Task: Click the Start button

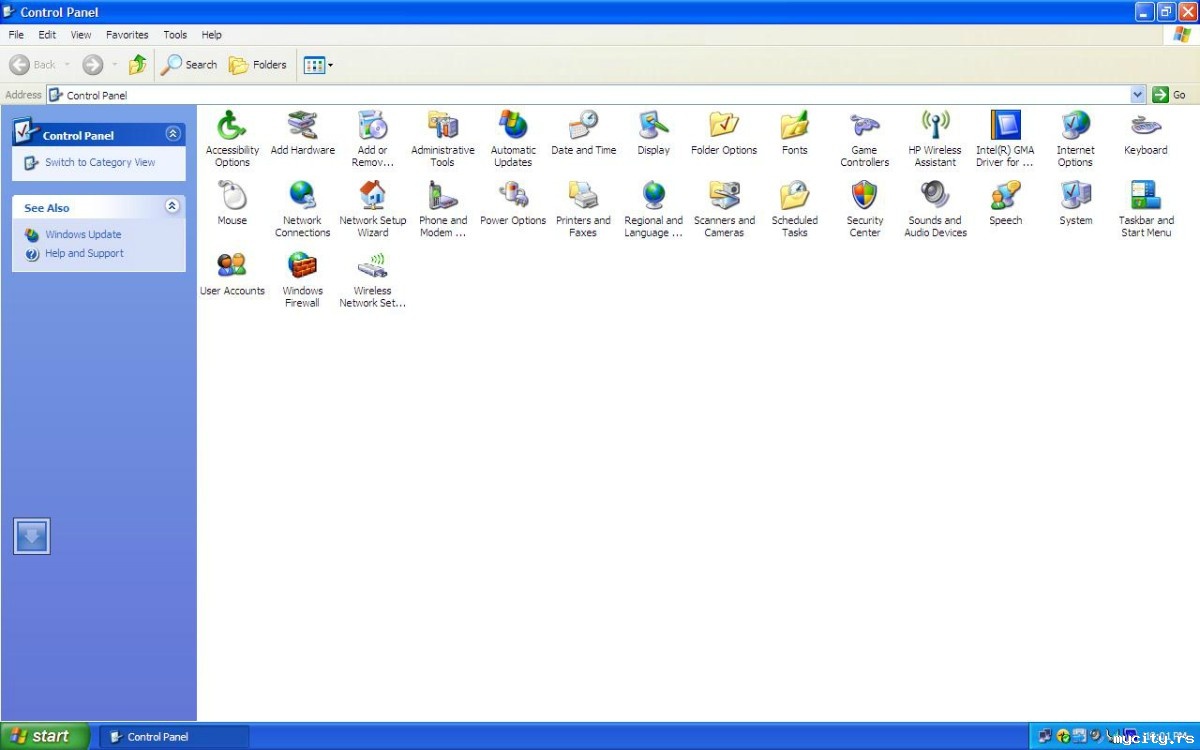Action: coord(40,737)
